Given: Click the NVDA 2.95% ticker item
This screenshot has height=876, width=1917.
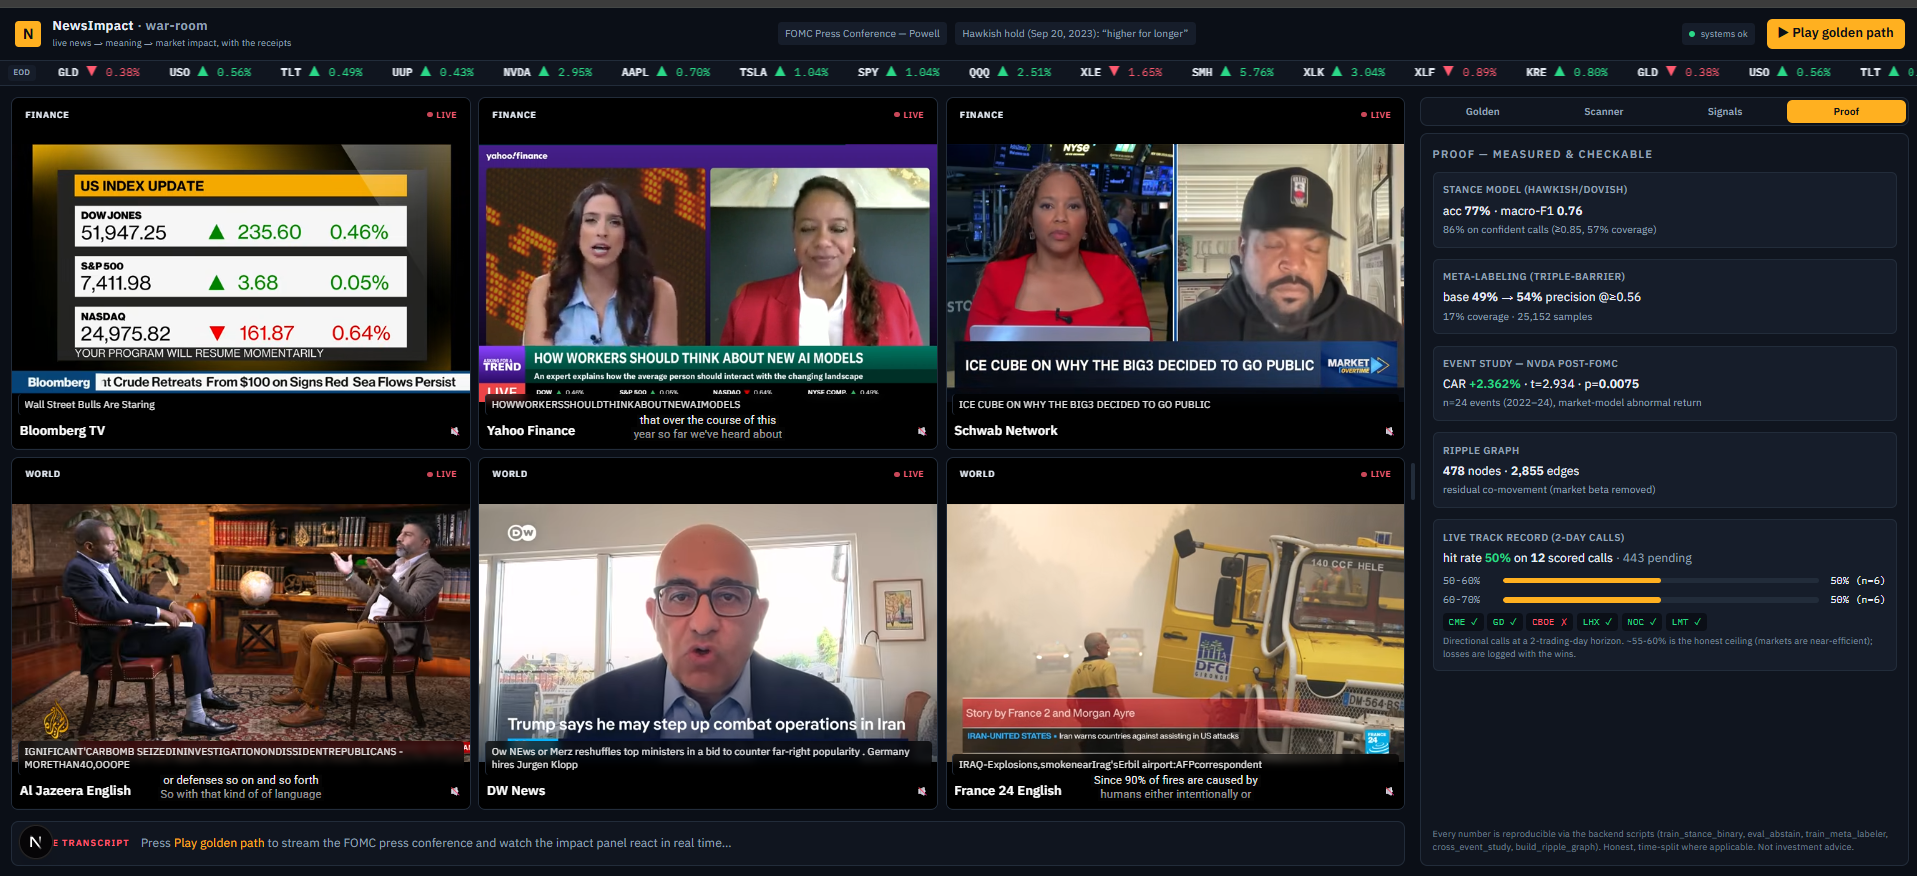Looking at the screenshot, I should [547, 72].
